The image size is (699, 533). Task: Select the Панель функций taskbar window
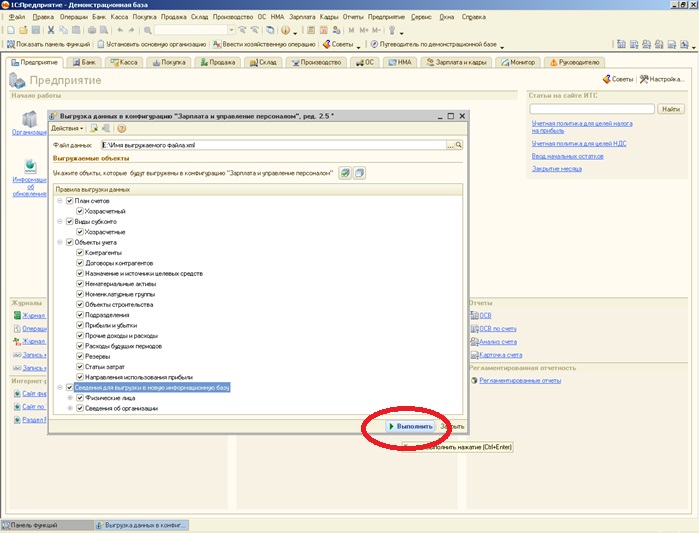pos(47,525)
